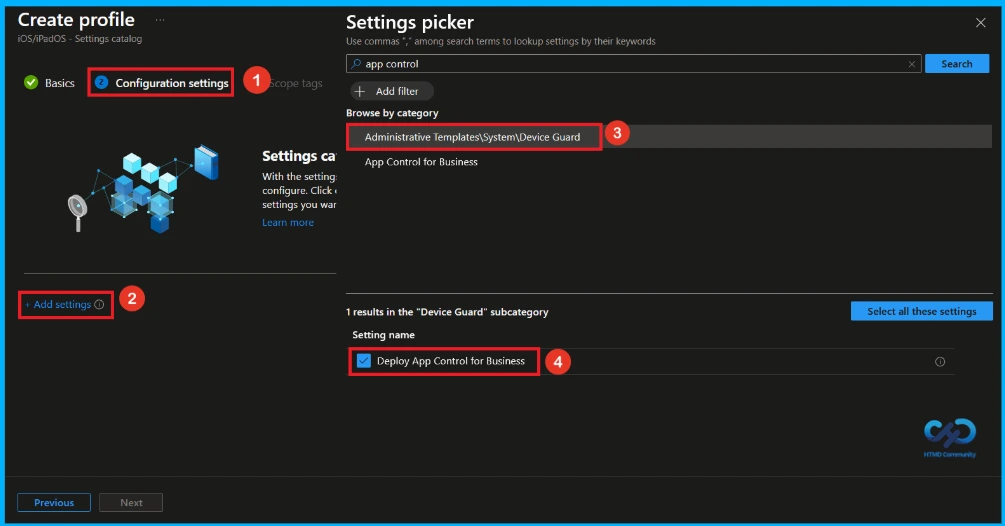Click the results in Device Guard subcategory text
The image size is (1005, 526).
(447, 312)
